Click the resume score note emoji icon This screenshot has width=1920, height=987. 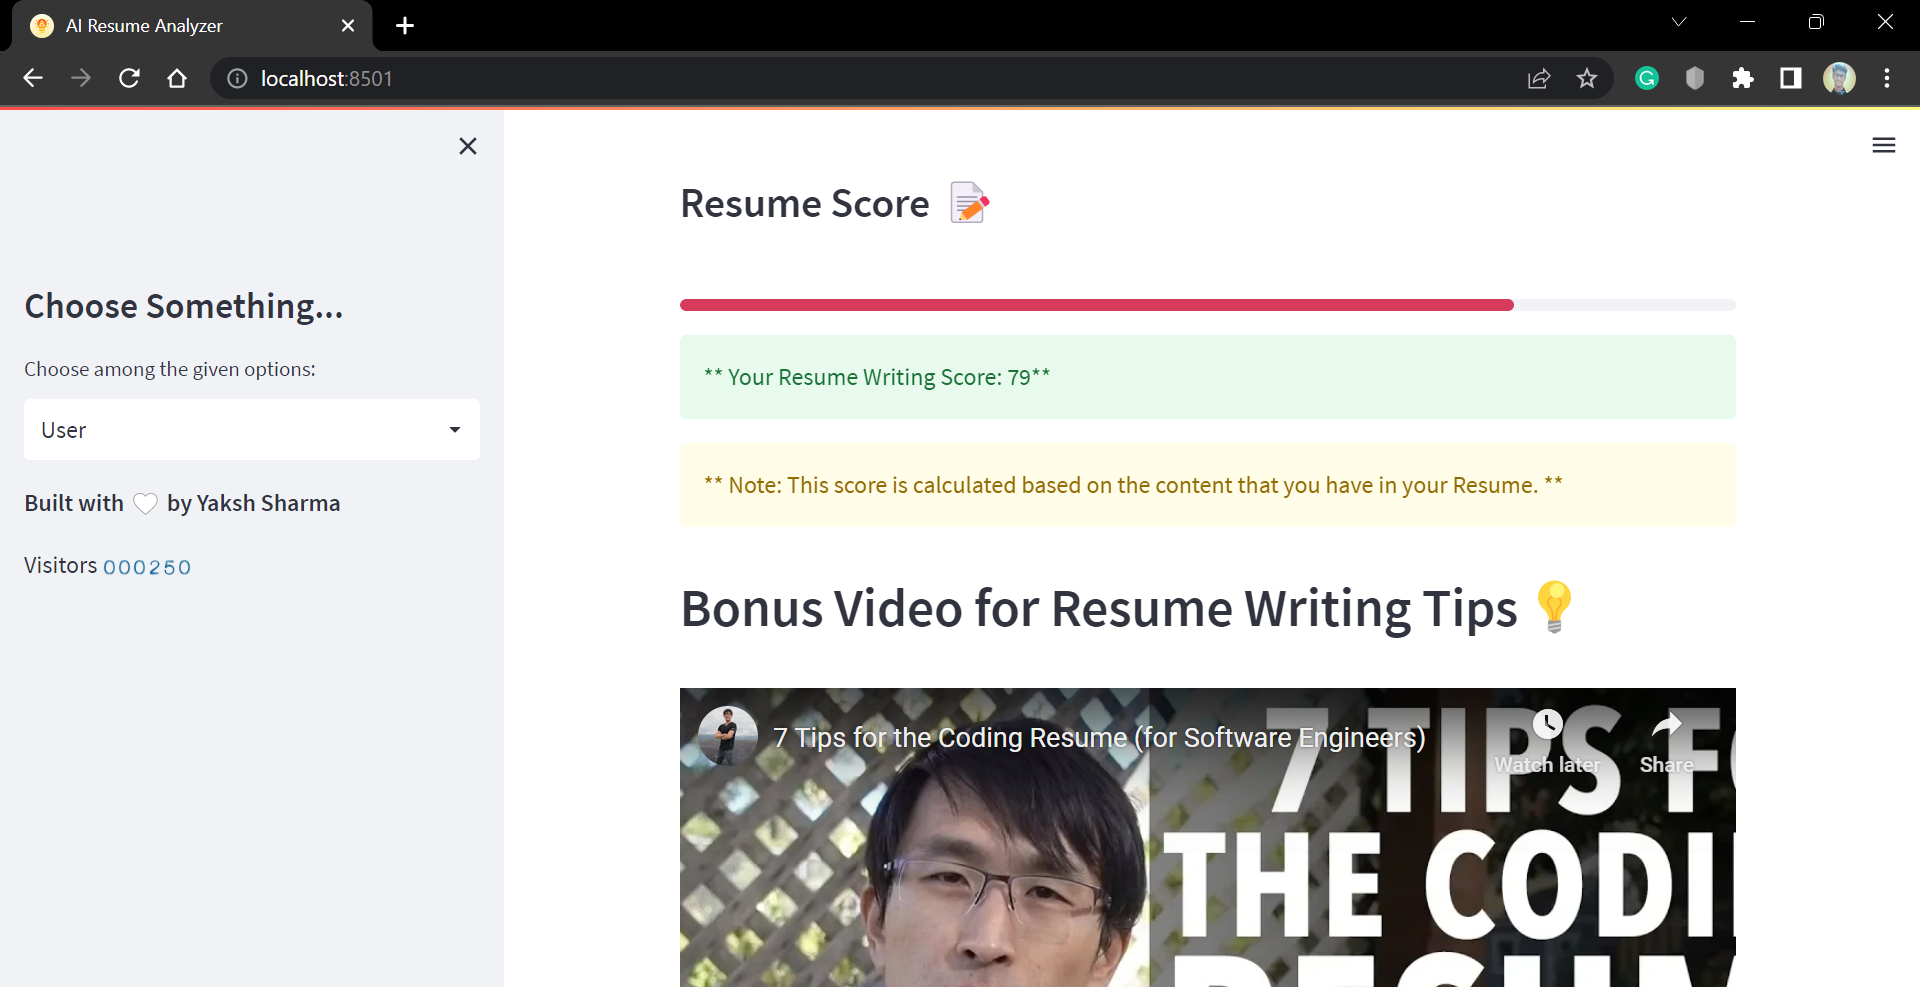click(967, 202)
